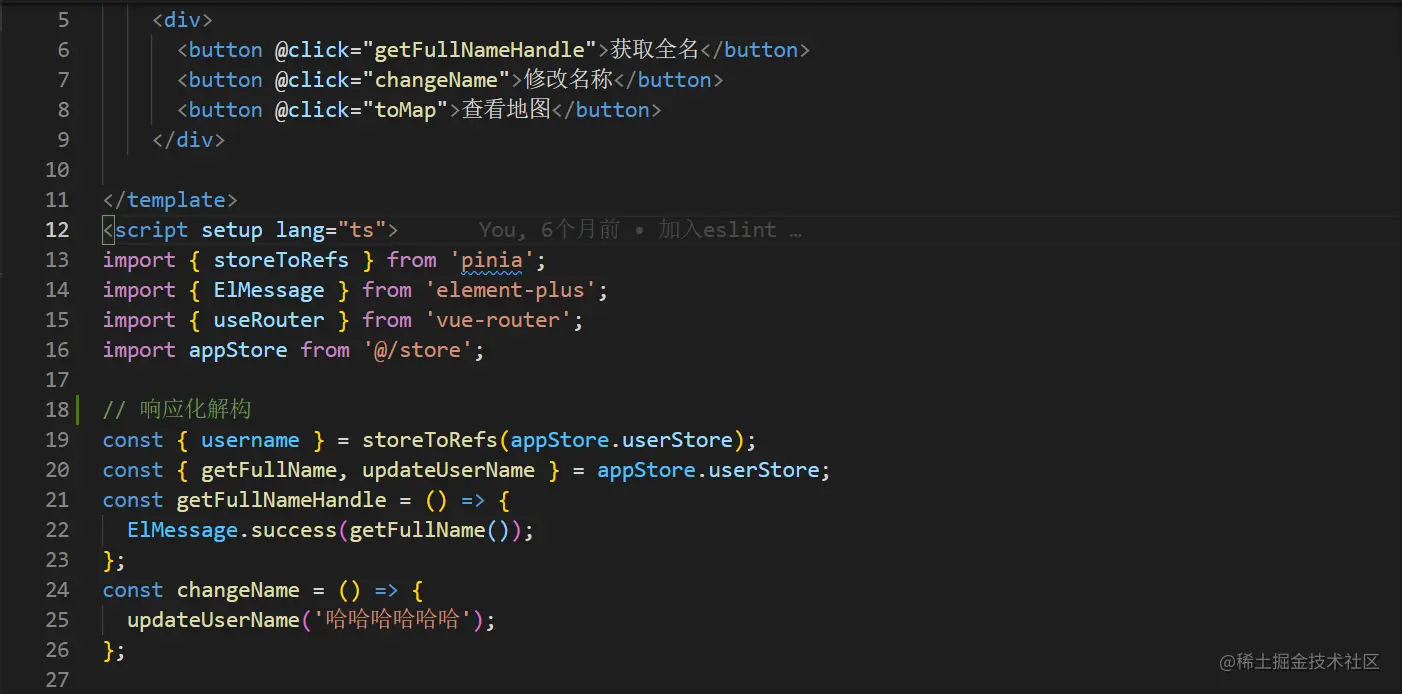The width and height of the screenshot is (1402, 694).
Task: Click the 'updateUserName' call on line 25
Action: (x=213, y=620)
